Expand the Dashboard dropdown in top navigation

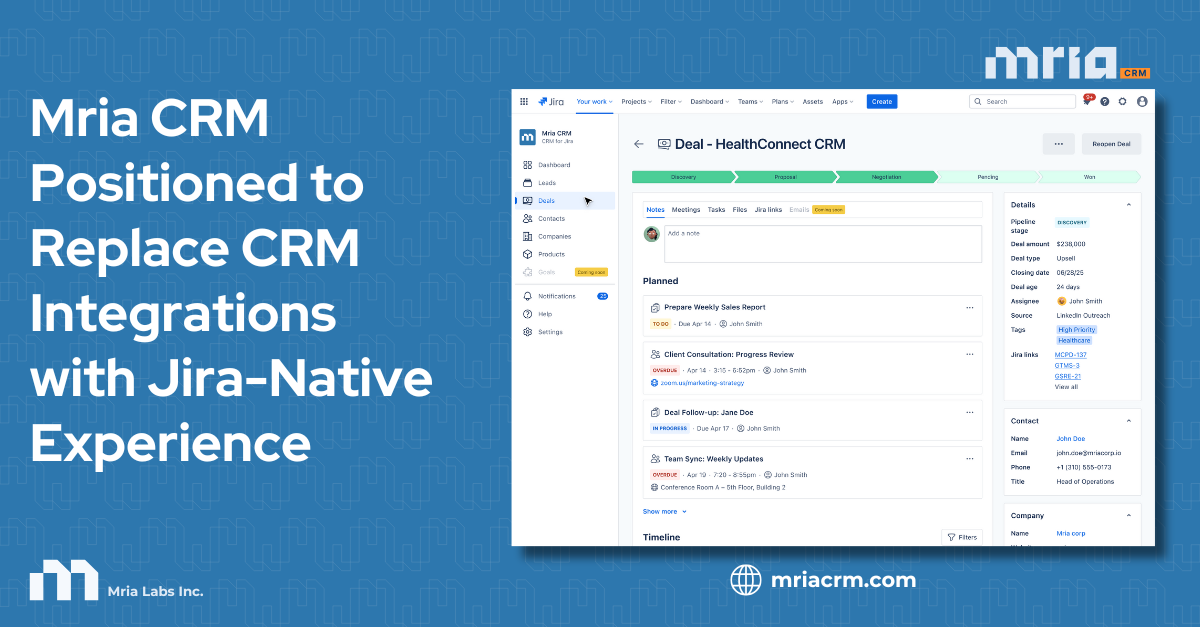pos(710,101)
